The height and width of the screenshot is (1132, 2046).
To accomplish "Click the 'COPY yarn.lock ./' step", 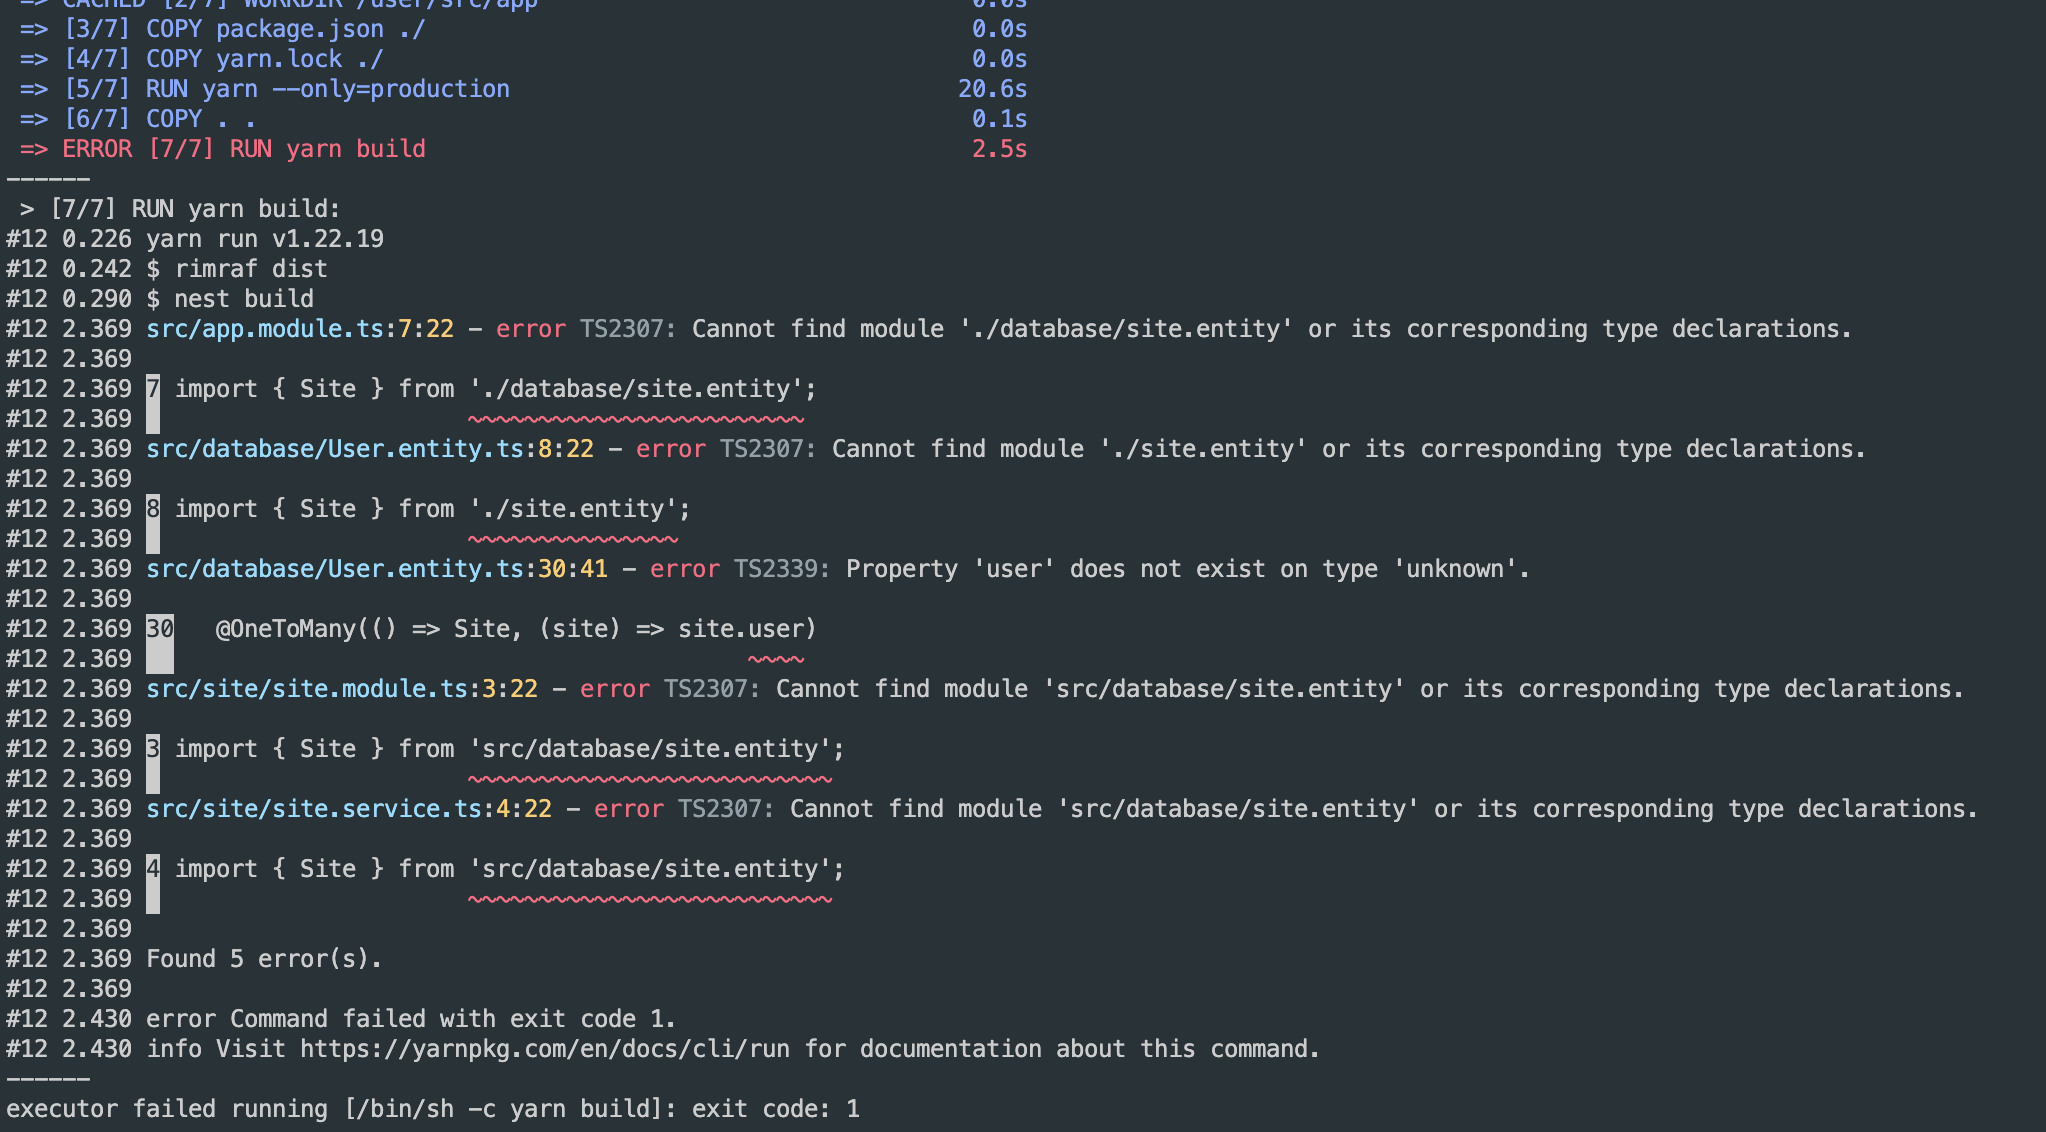I will pos(264,59).
